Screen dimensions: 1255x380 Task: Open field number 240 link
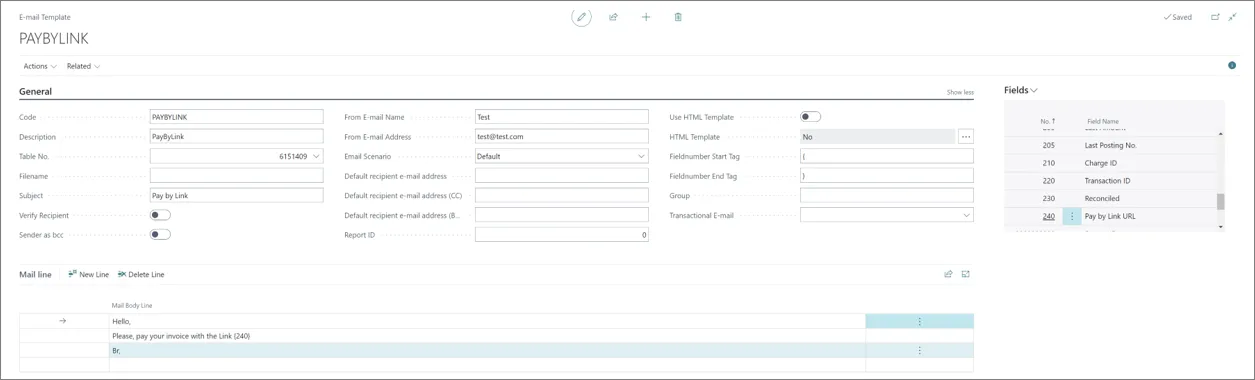tap(1048, 216)
